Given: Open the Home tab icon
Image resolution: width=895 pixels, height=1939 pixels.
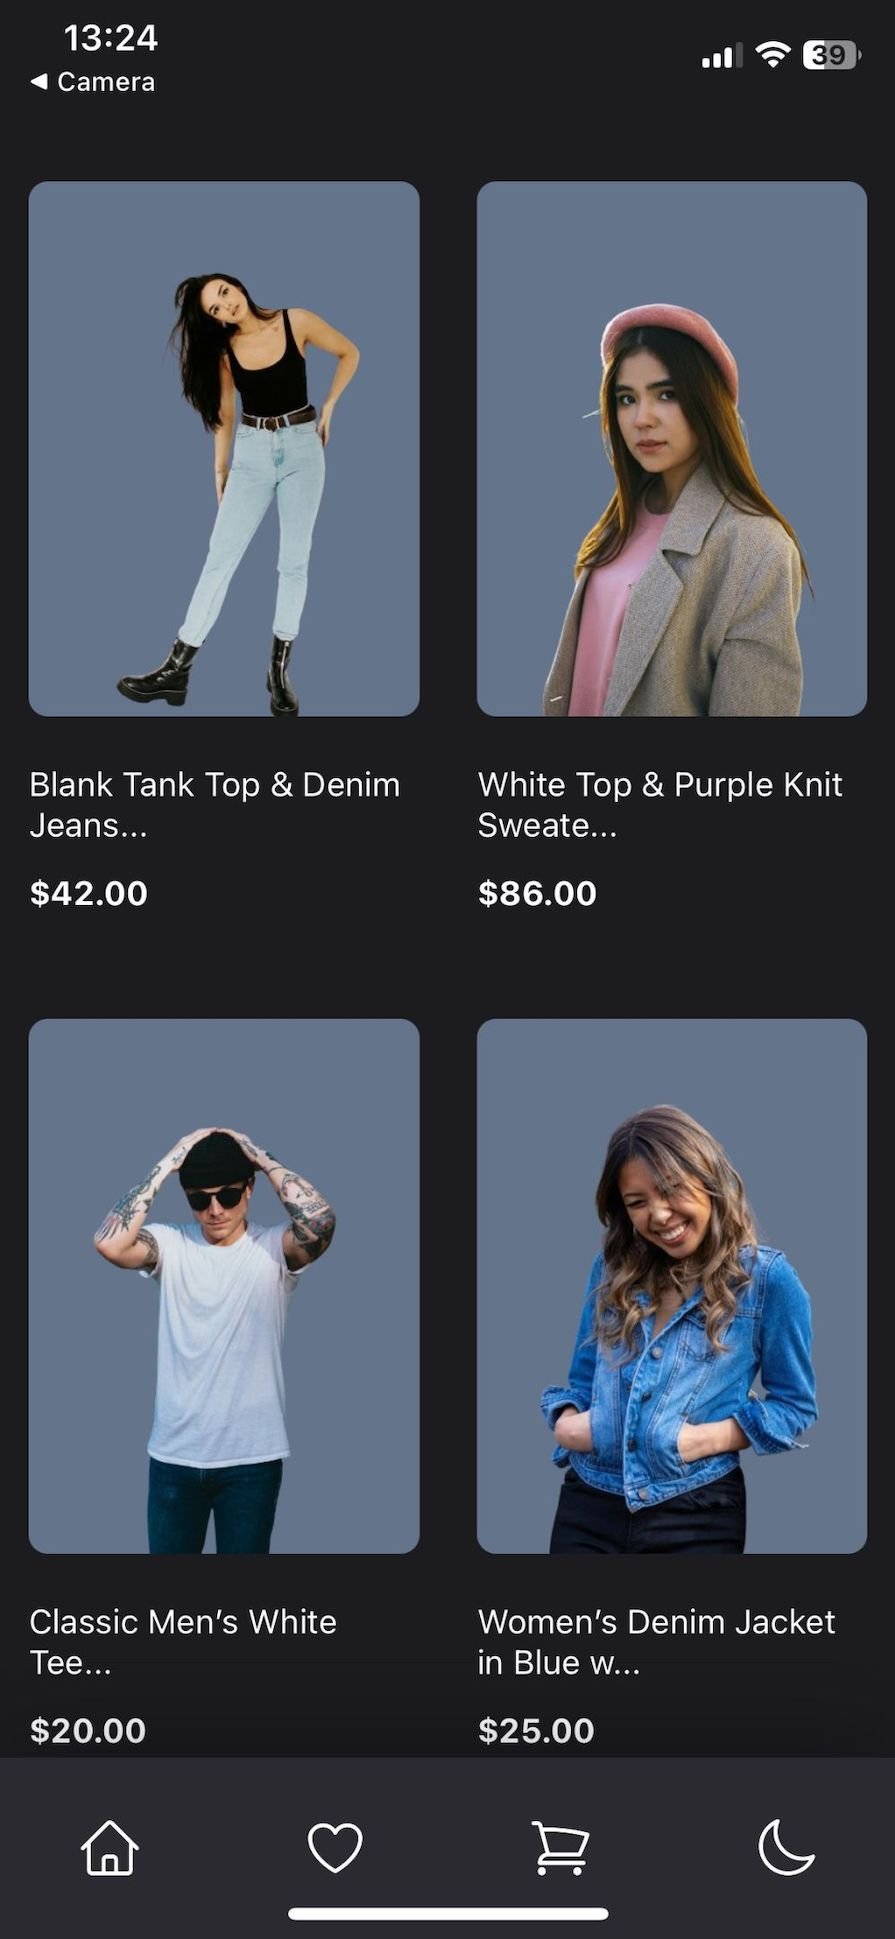Looking at the screenshot, I should 110,1847.
